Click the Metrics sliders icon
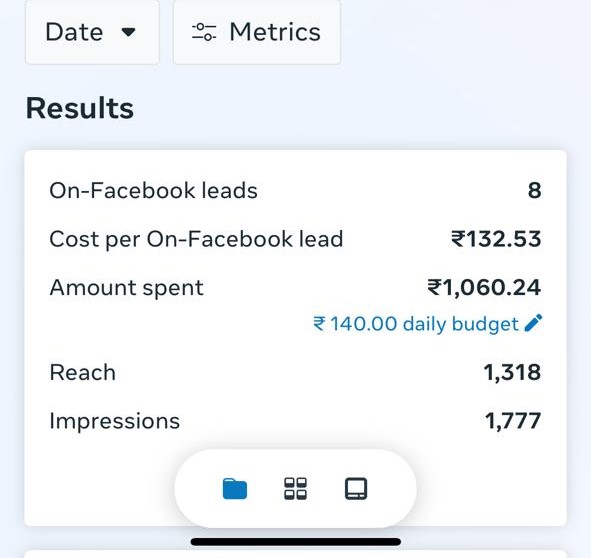This screenshot has width=591, height=558. tap(204, 32)
